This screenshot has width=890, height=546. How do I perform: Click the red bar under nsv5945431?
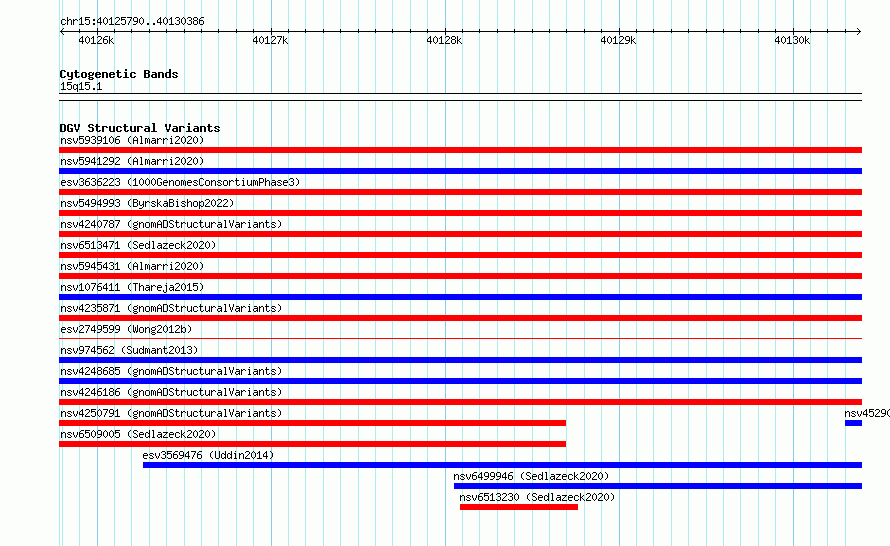(460, 276)
